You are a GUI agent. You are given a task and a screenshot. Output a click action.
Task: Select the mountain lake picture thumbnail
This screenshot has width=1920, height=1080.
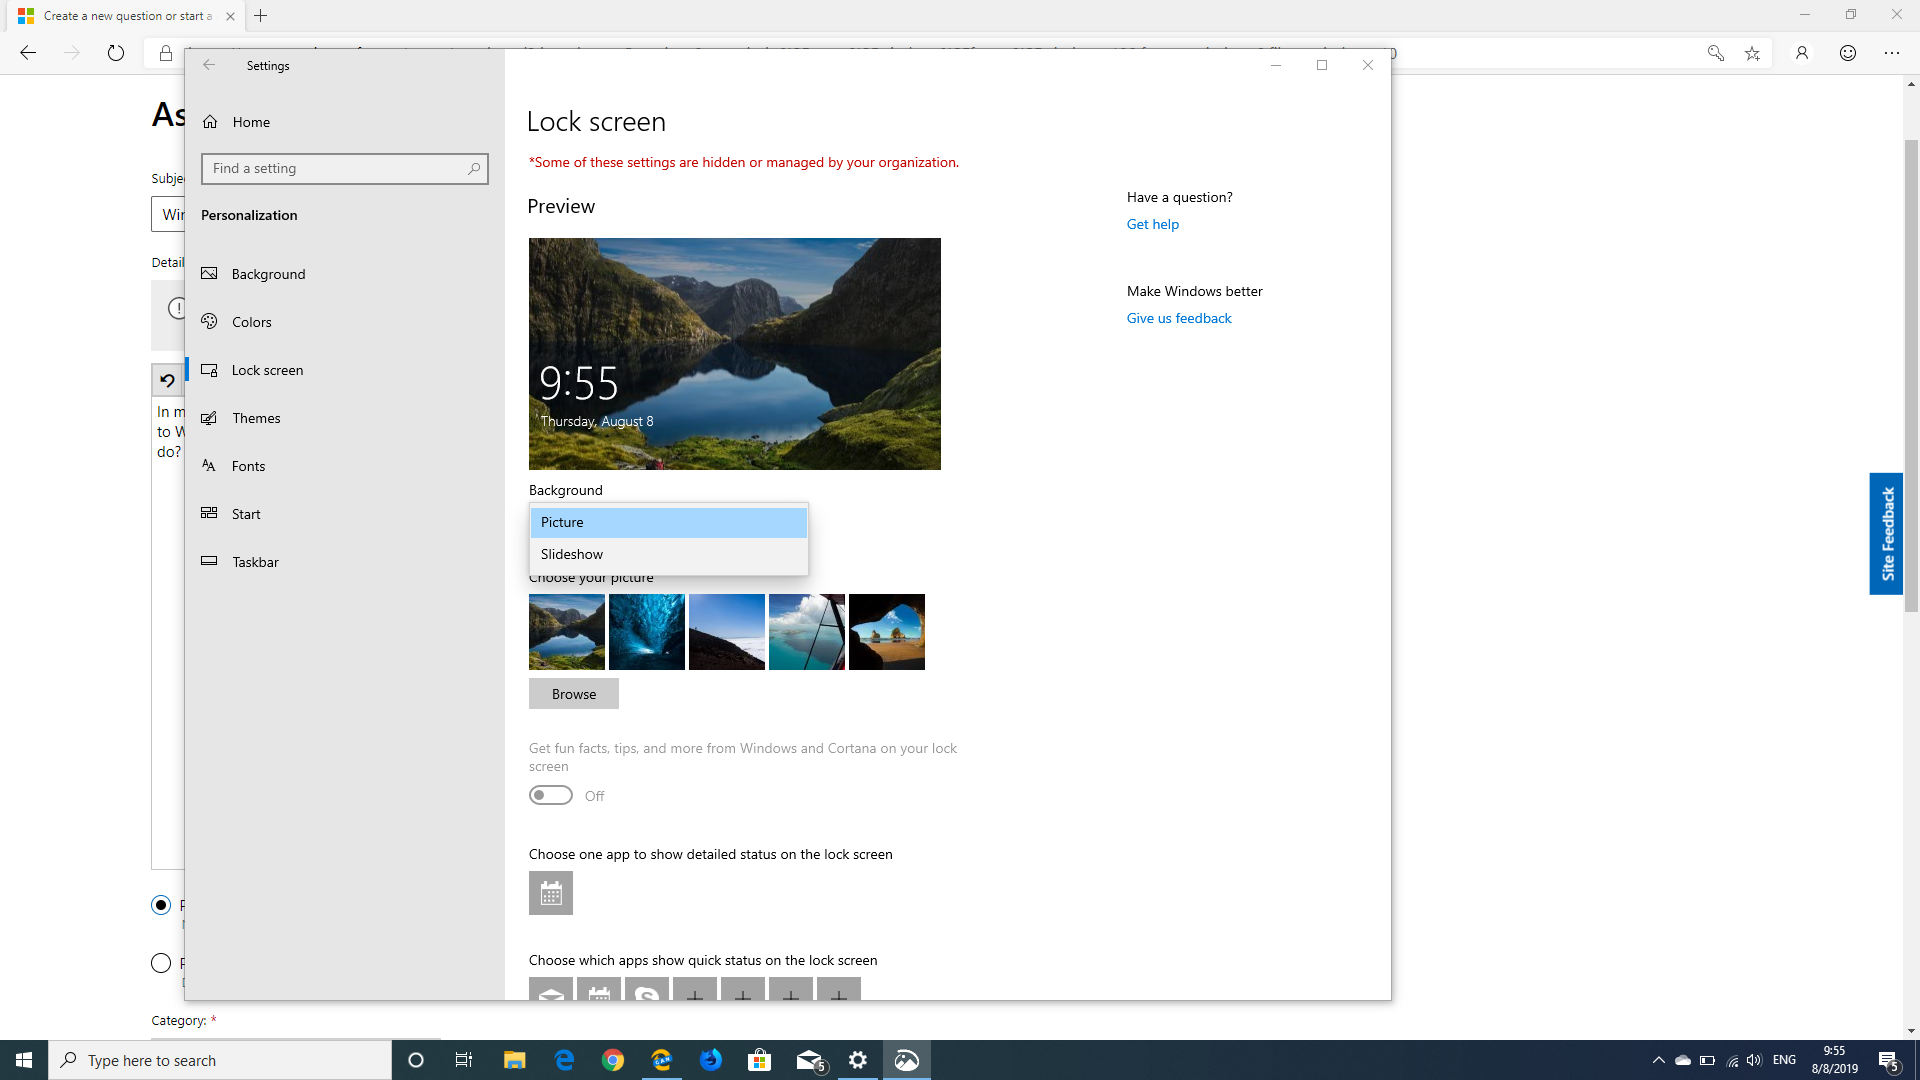click(x=567, y=632)
